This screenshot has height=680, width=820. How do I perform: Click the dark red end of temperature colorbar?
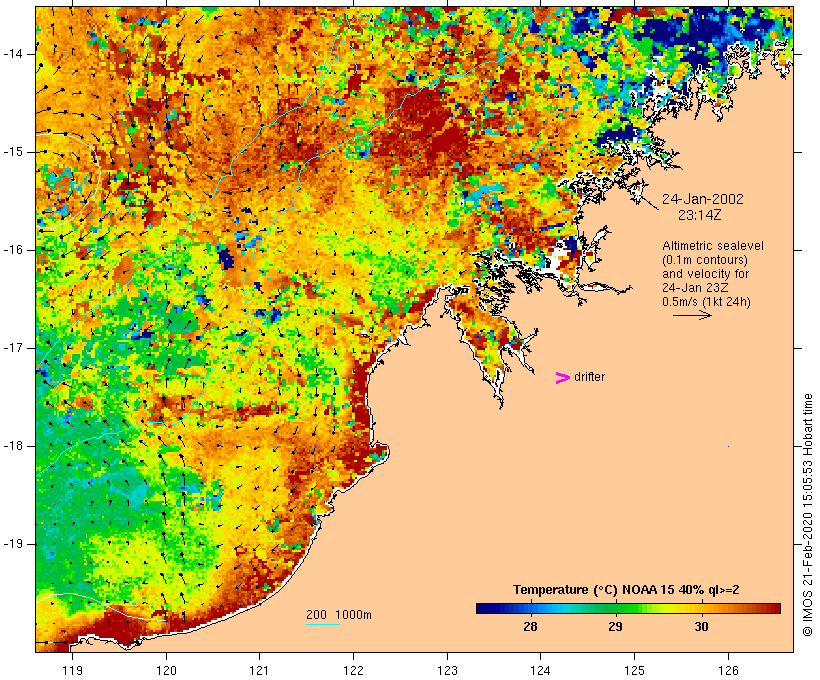tap(773, 608)
